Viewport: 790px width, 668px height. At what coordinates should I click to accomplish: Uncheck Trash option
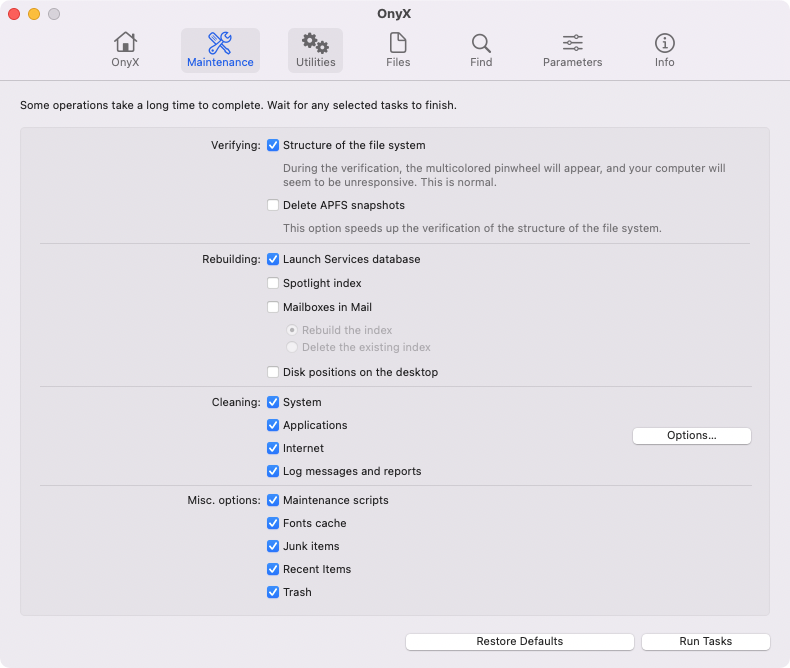click(x=273, y=592)
